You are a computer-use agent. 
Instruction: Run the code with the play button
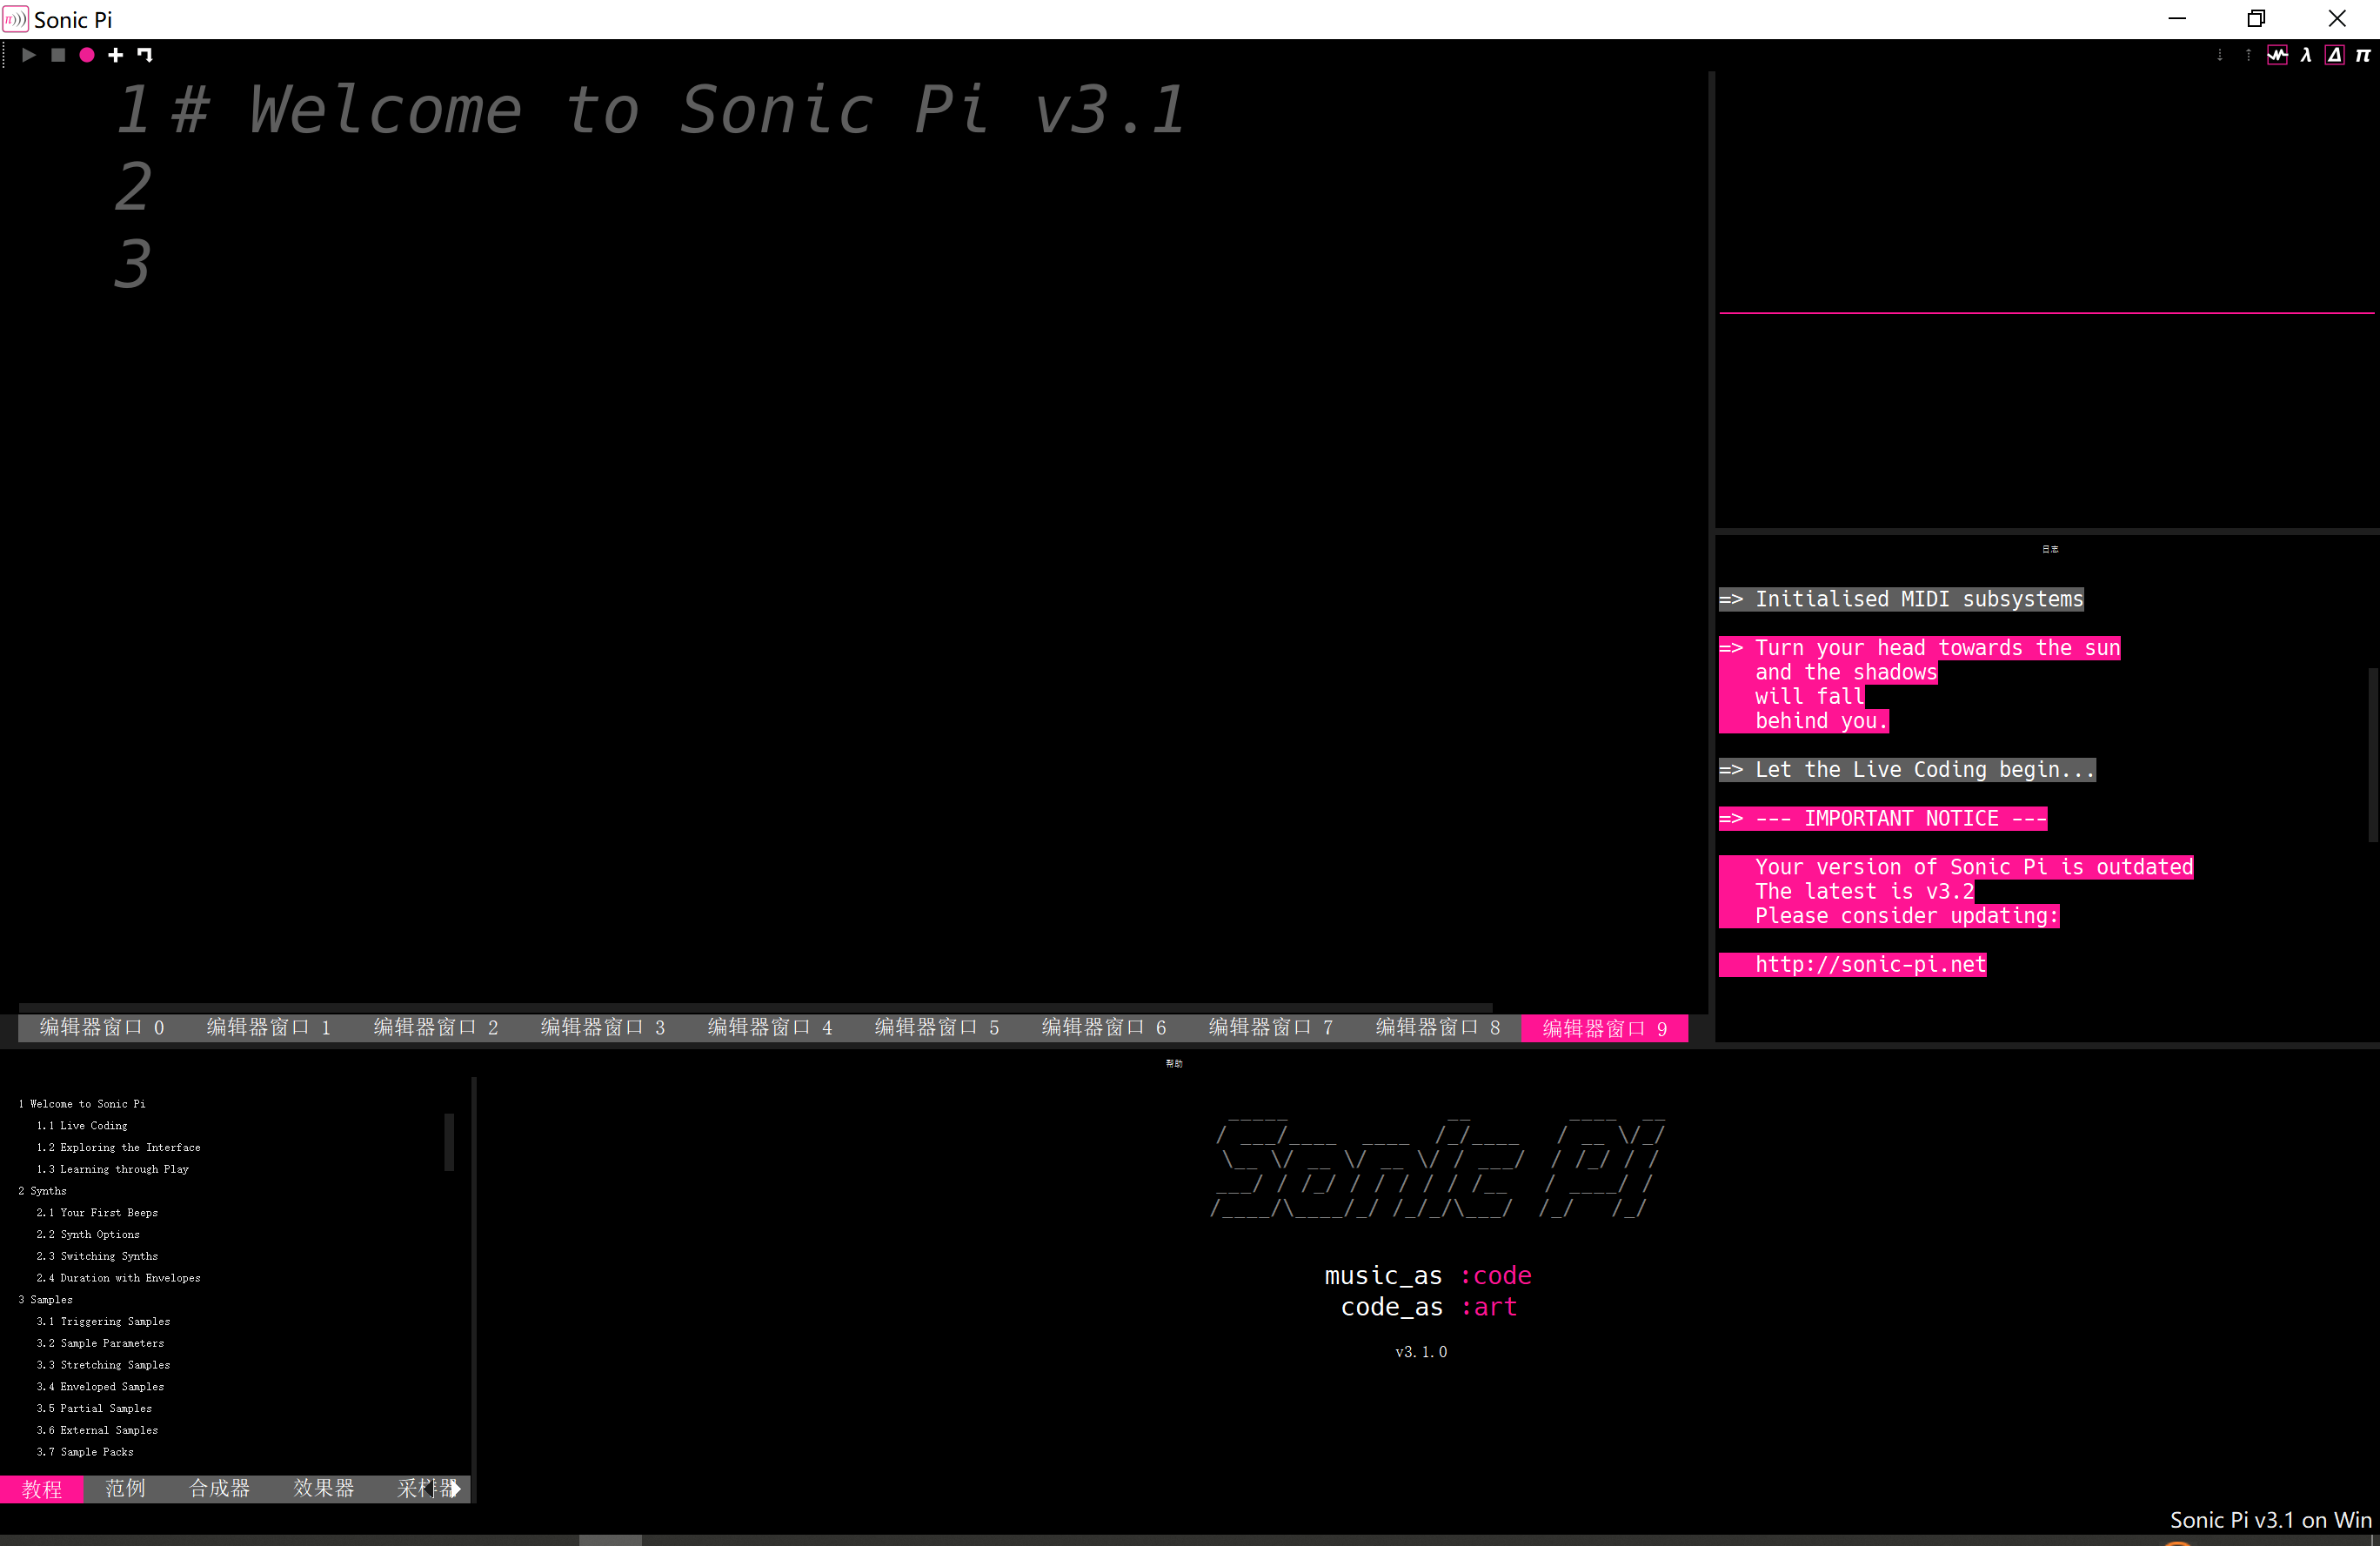(x=28, y=55)
